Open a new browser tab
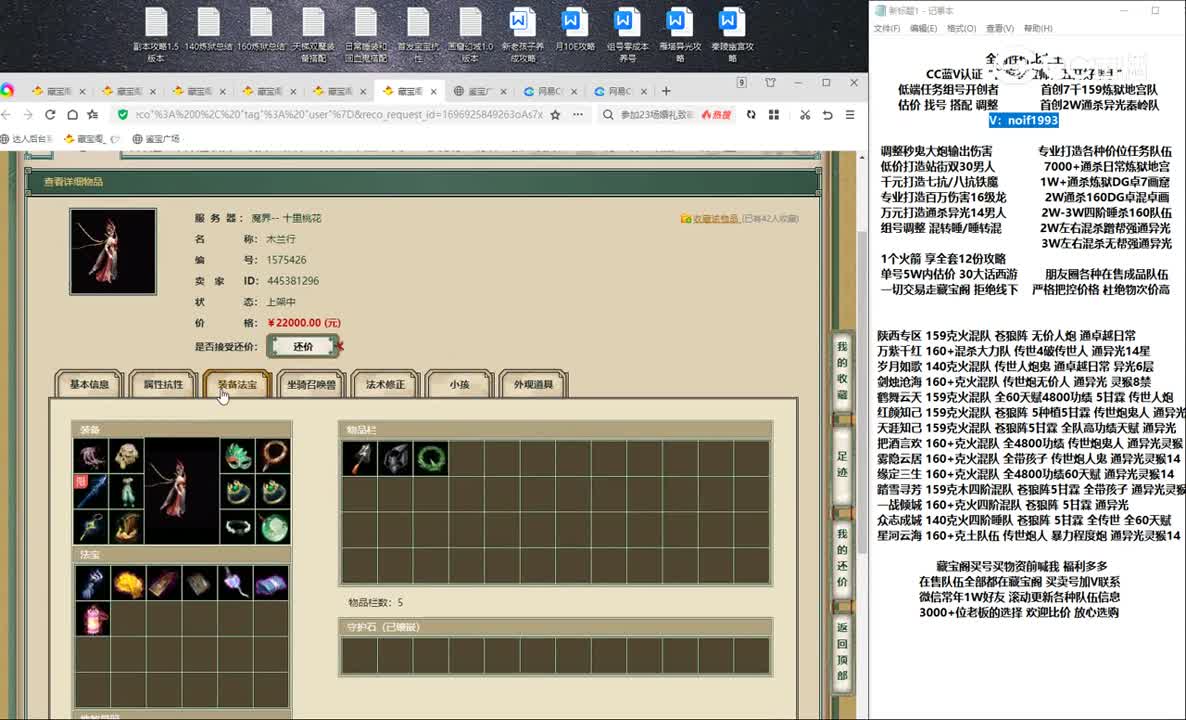The width and height of the screenshot is (1186, 720). (666, 91)
